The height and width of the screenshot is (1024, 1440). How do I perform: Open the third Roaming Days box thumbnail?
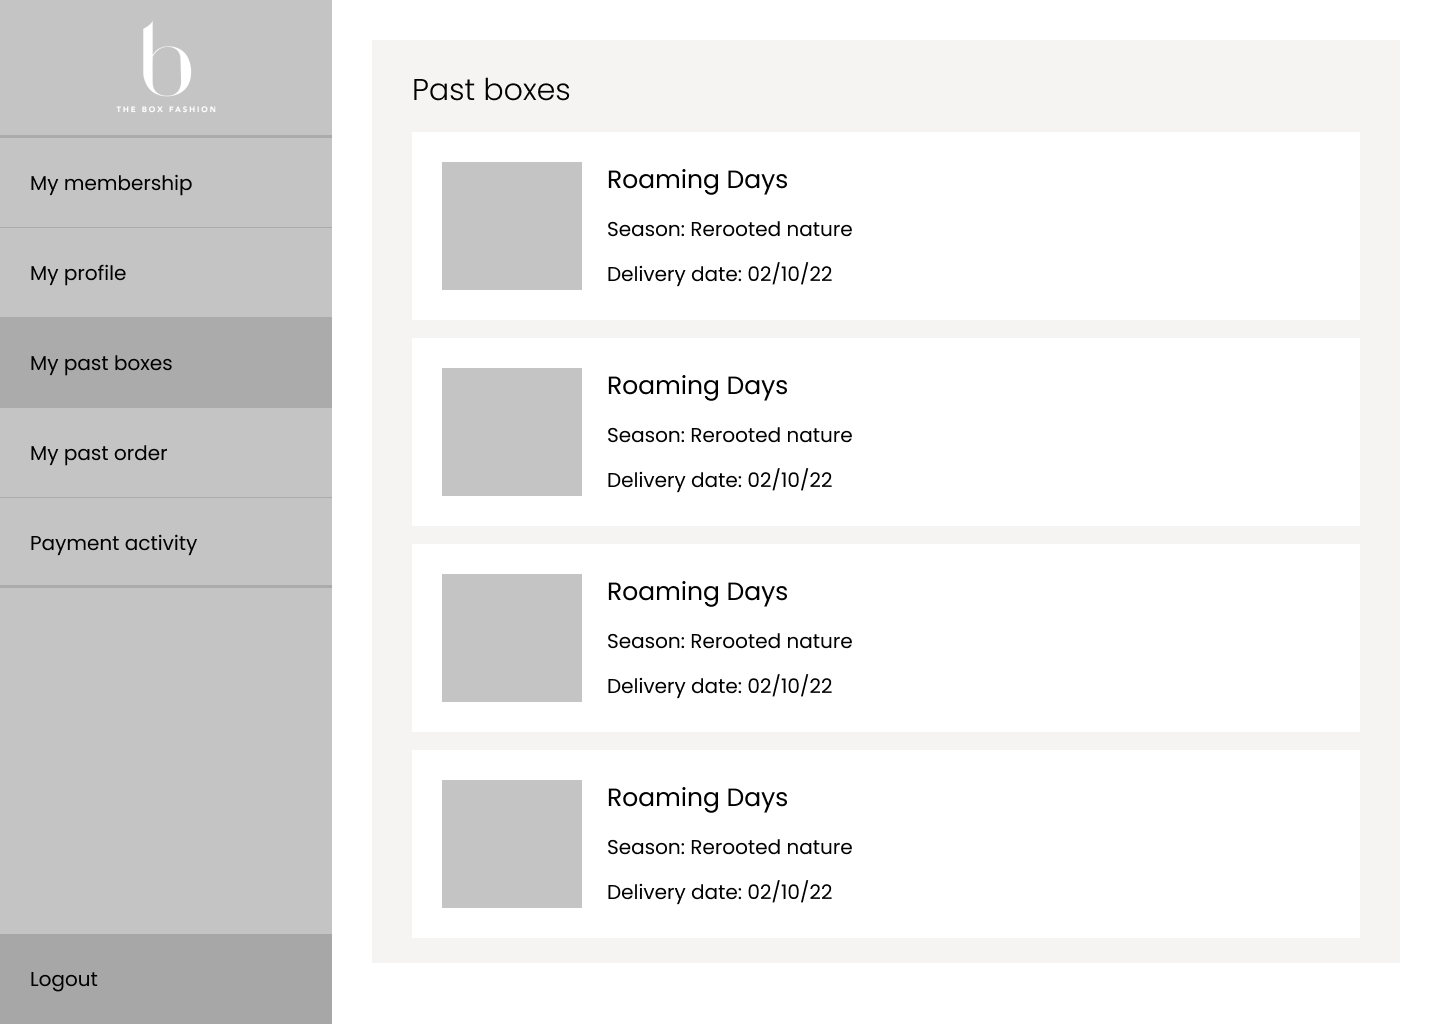tap(511, 638)
